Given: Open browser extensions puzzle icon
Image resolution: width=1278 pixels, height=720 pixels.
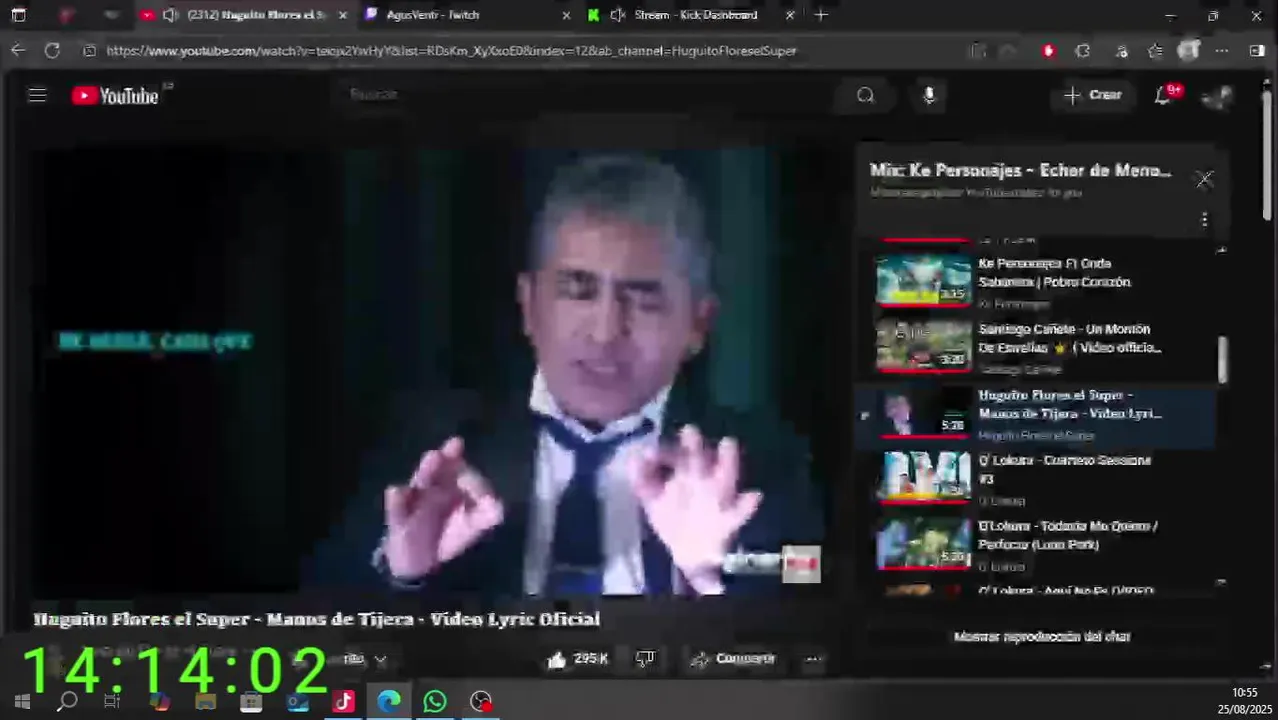Looking at the screenshot, I should 1083,50.
